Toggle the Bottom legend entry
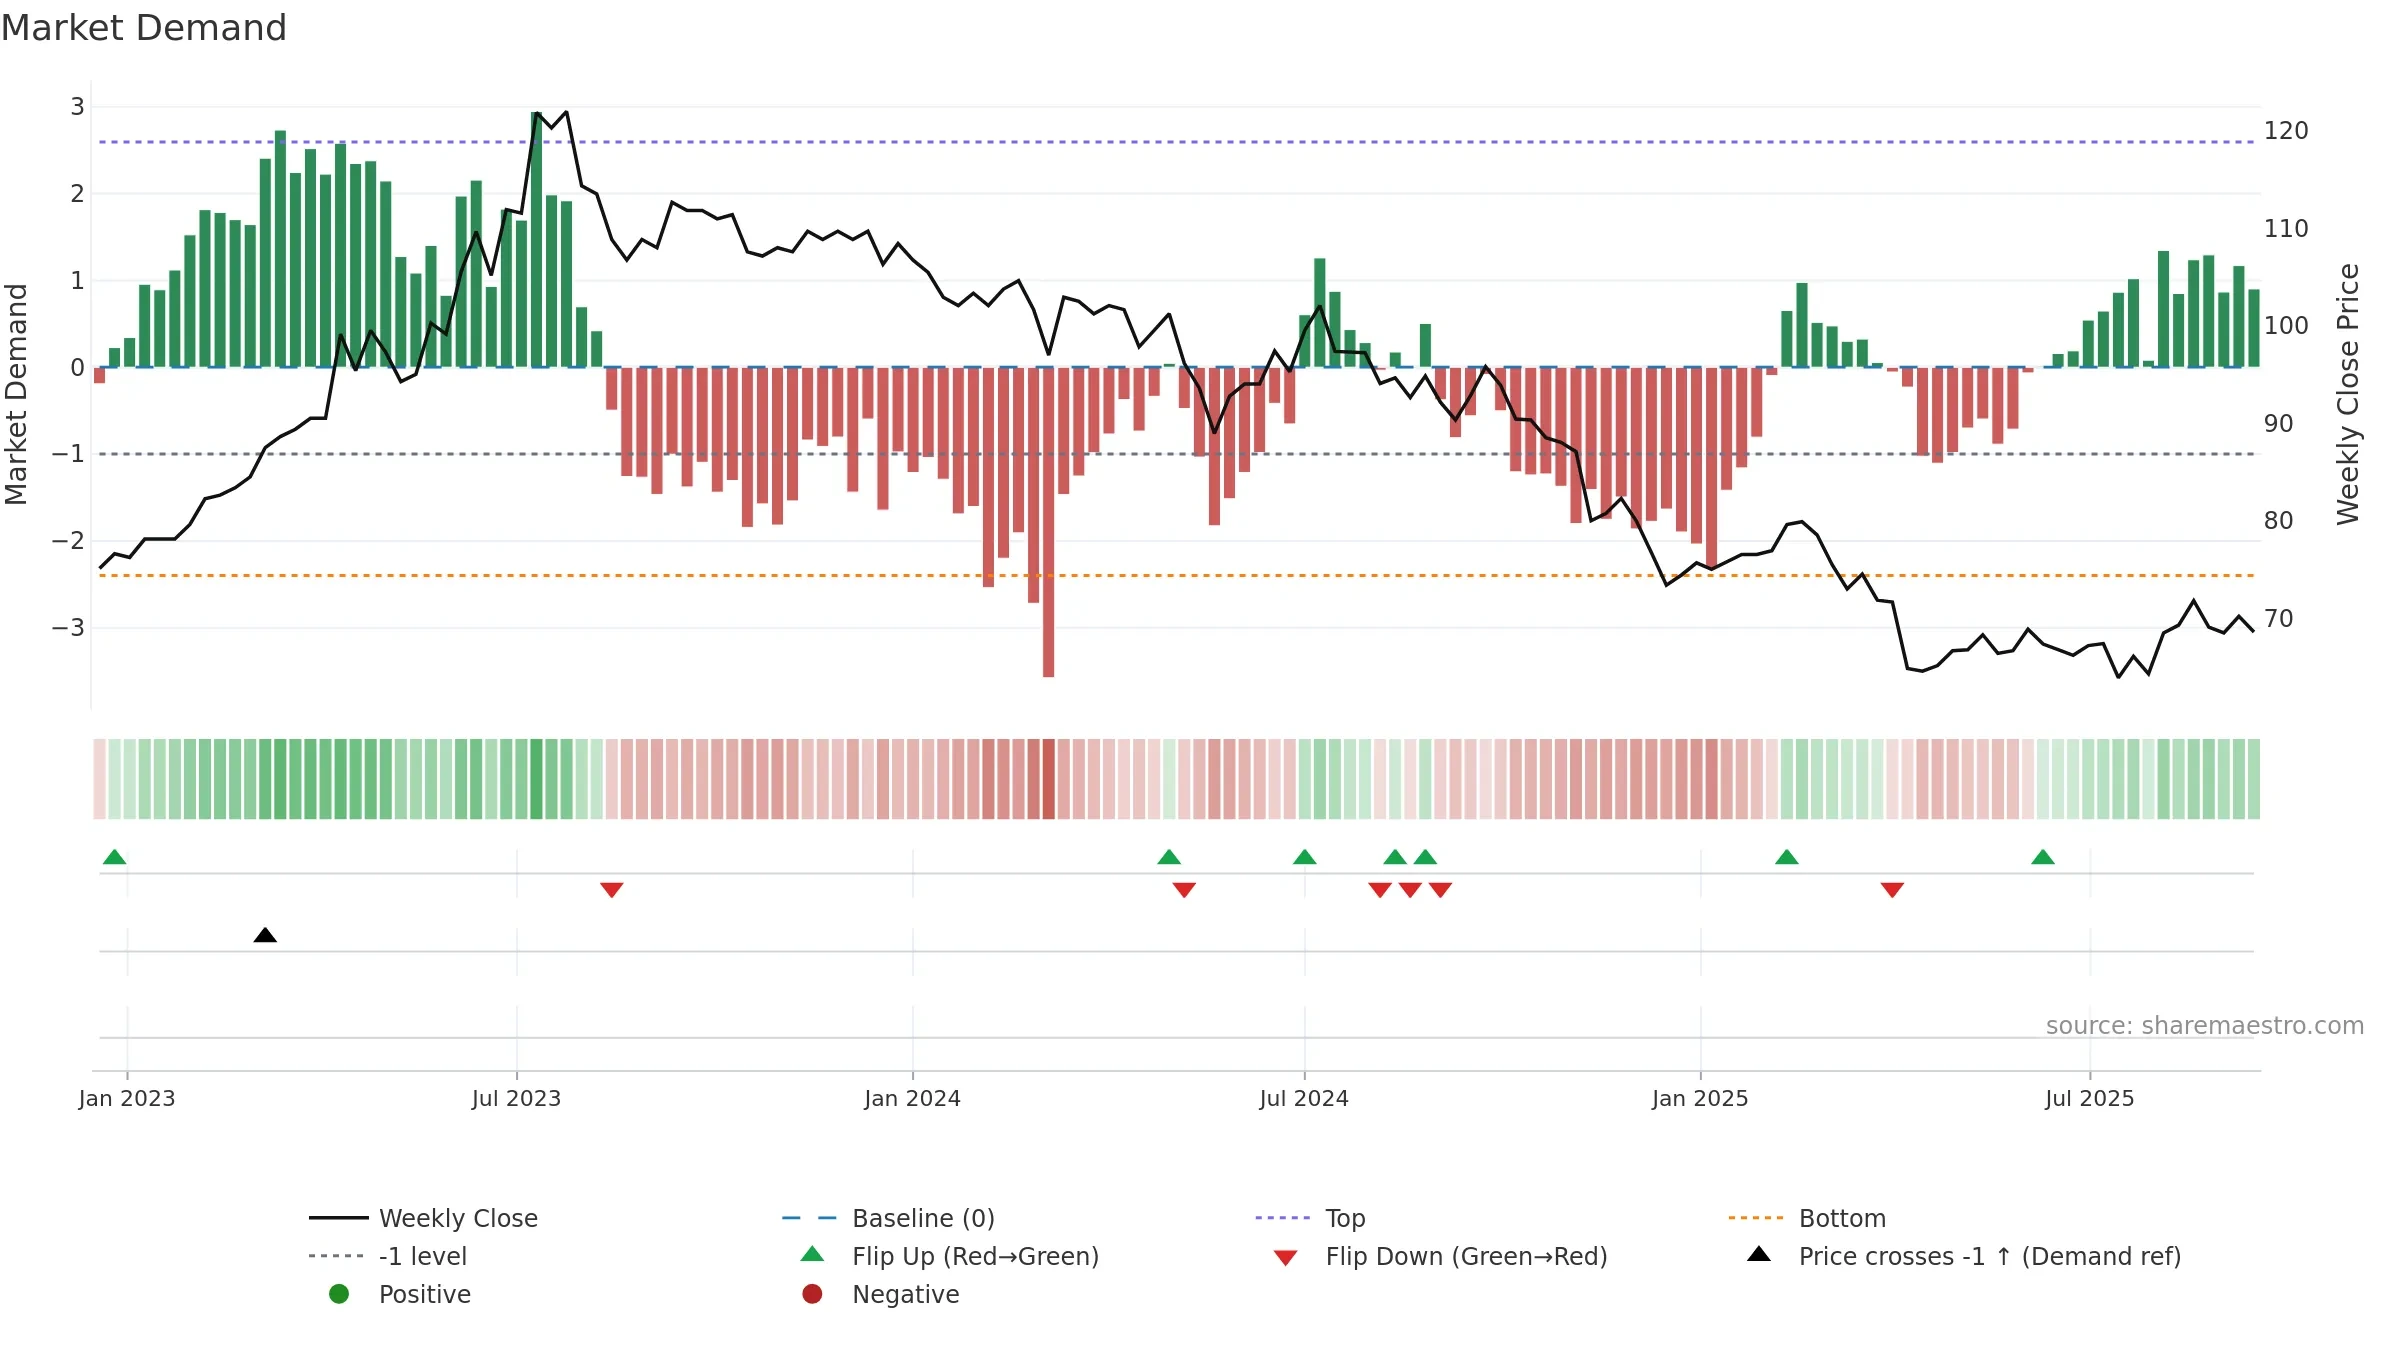This screenshot has width=2400, height=1350. [x=1806, y=1218]
